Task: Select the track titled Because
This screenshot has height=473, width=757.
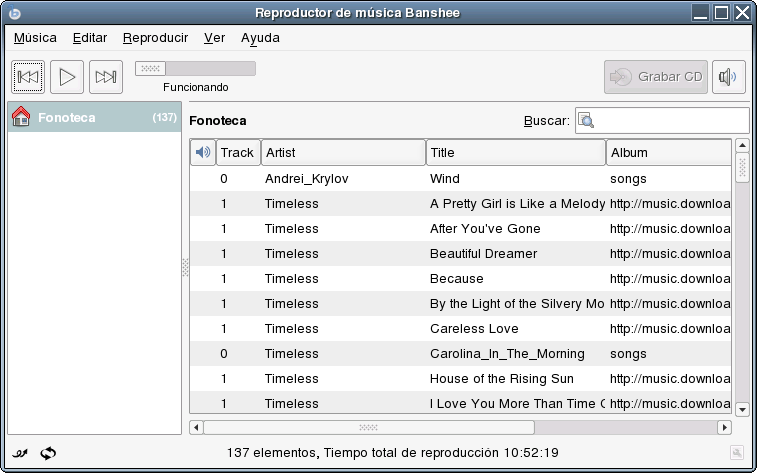Action: pyautogui.click(x=456, y=279)
